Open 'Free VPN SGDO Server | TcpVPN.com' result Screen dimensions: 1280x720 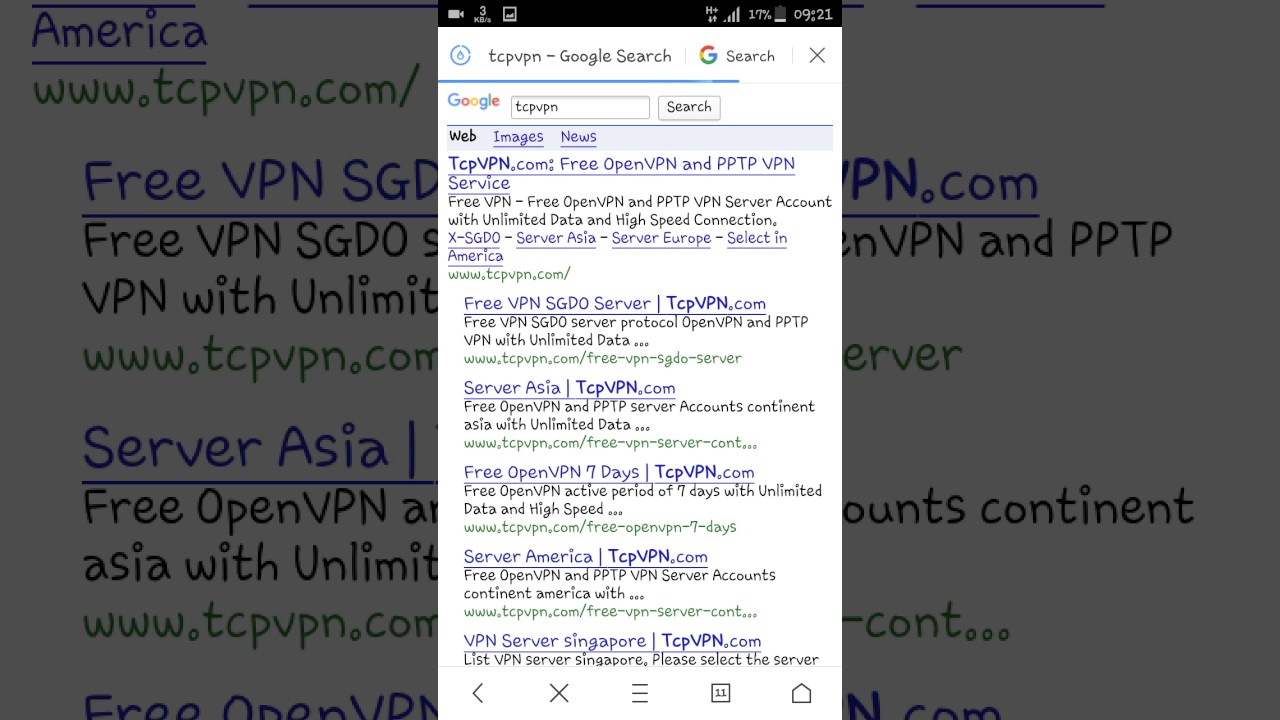click(615, 303)
